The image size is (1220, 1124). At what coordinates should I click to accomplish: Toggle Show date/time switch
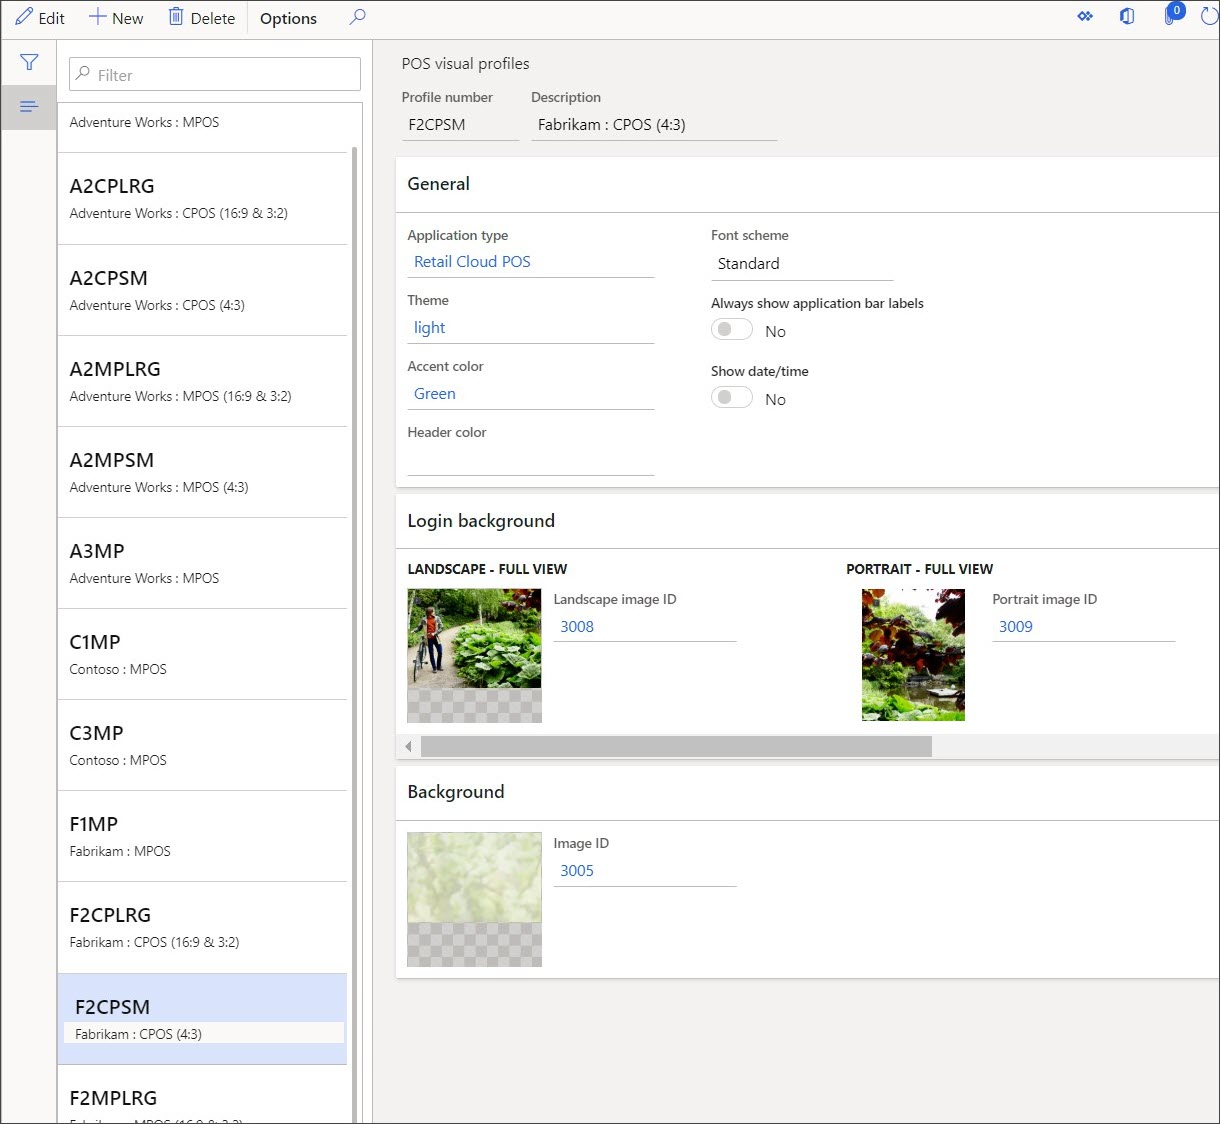[732, 397]
